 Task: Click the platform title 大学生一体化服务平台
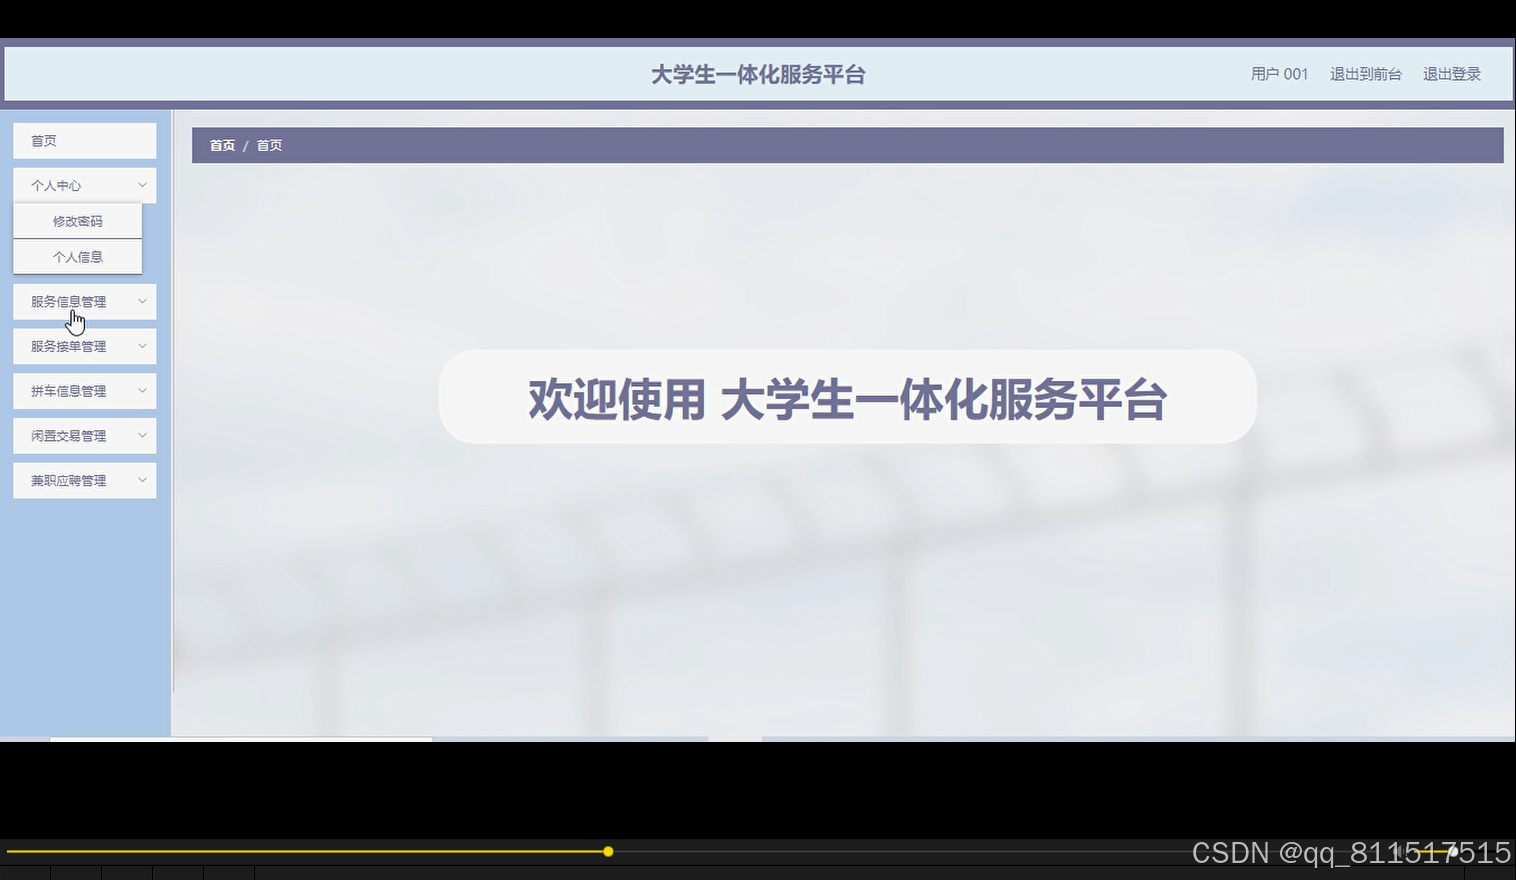click(x=759, y=73)
